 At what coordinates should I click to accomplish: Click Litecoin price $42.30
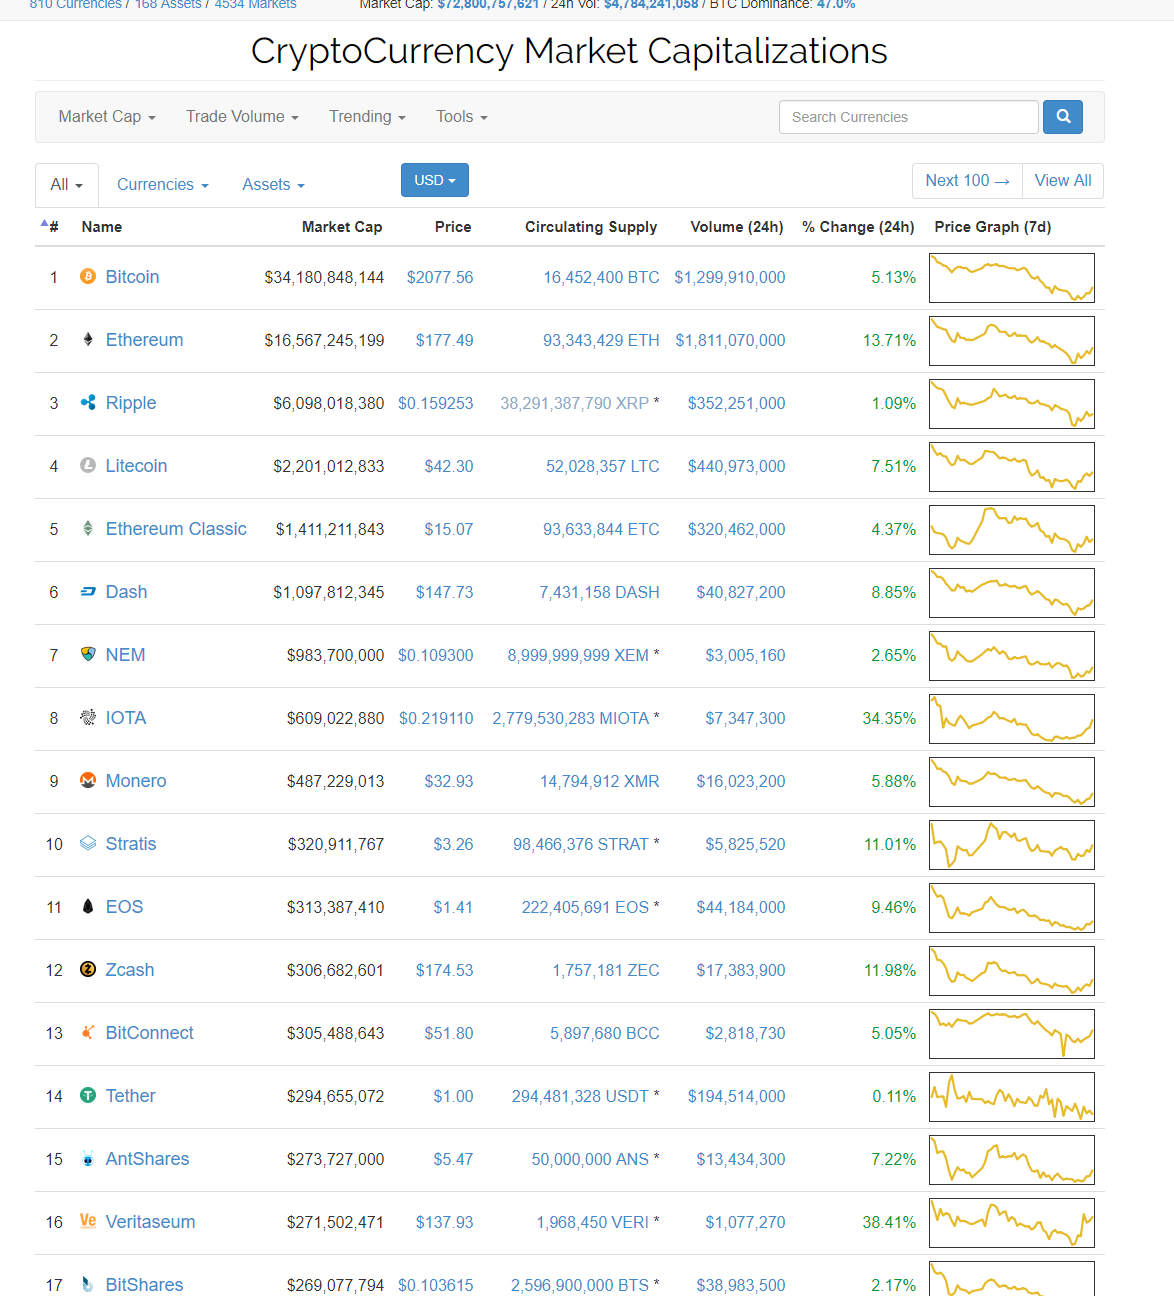[x=449, y=466]
